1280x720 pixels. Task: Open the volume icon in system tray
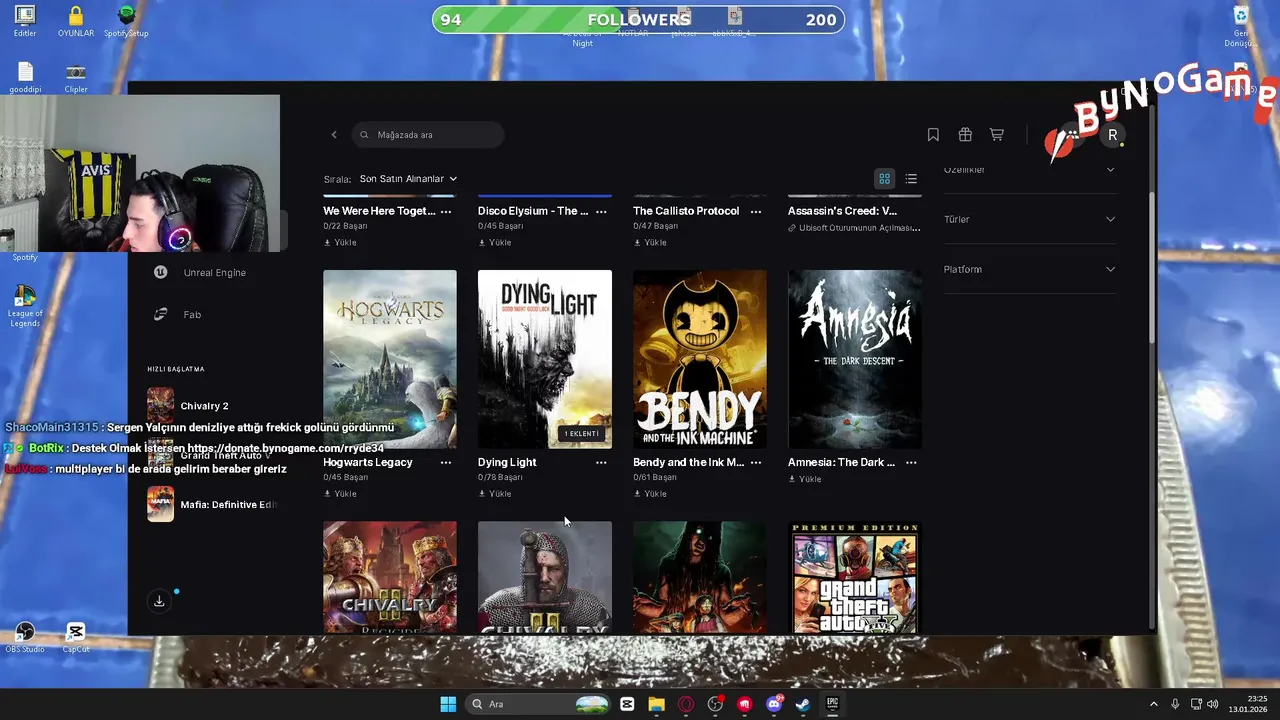tap(1212, 704)
